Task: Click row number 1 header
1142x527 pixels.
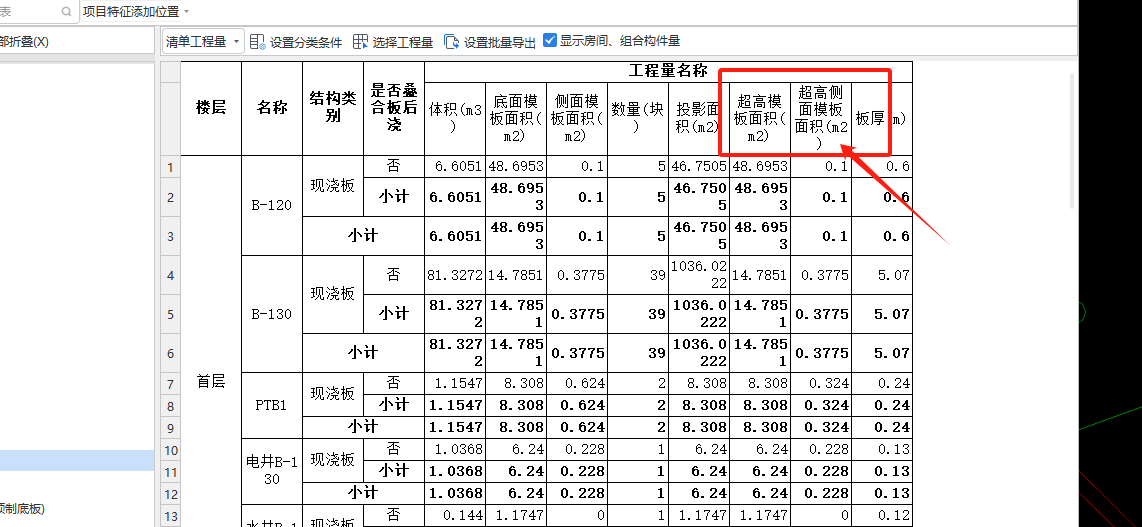Action: coord(170,167)
